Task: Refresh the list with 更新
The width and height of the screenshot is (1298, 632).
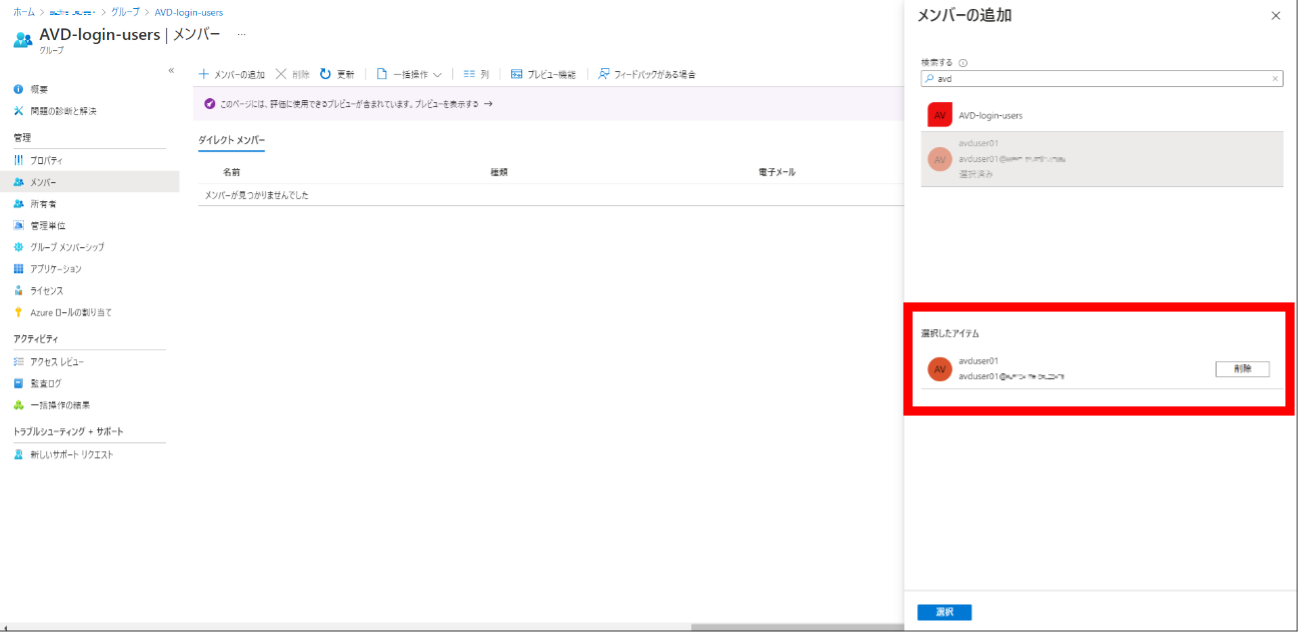Action: (337, 74)
